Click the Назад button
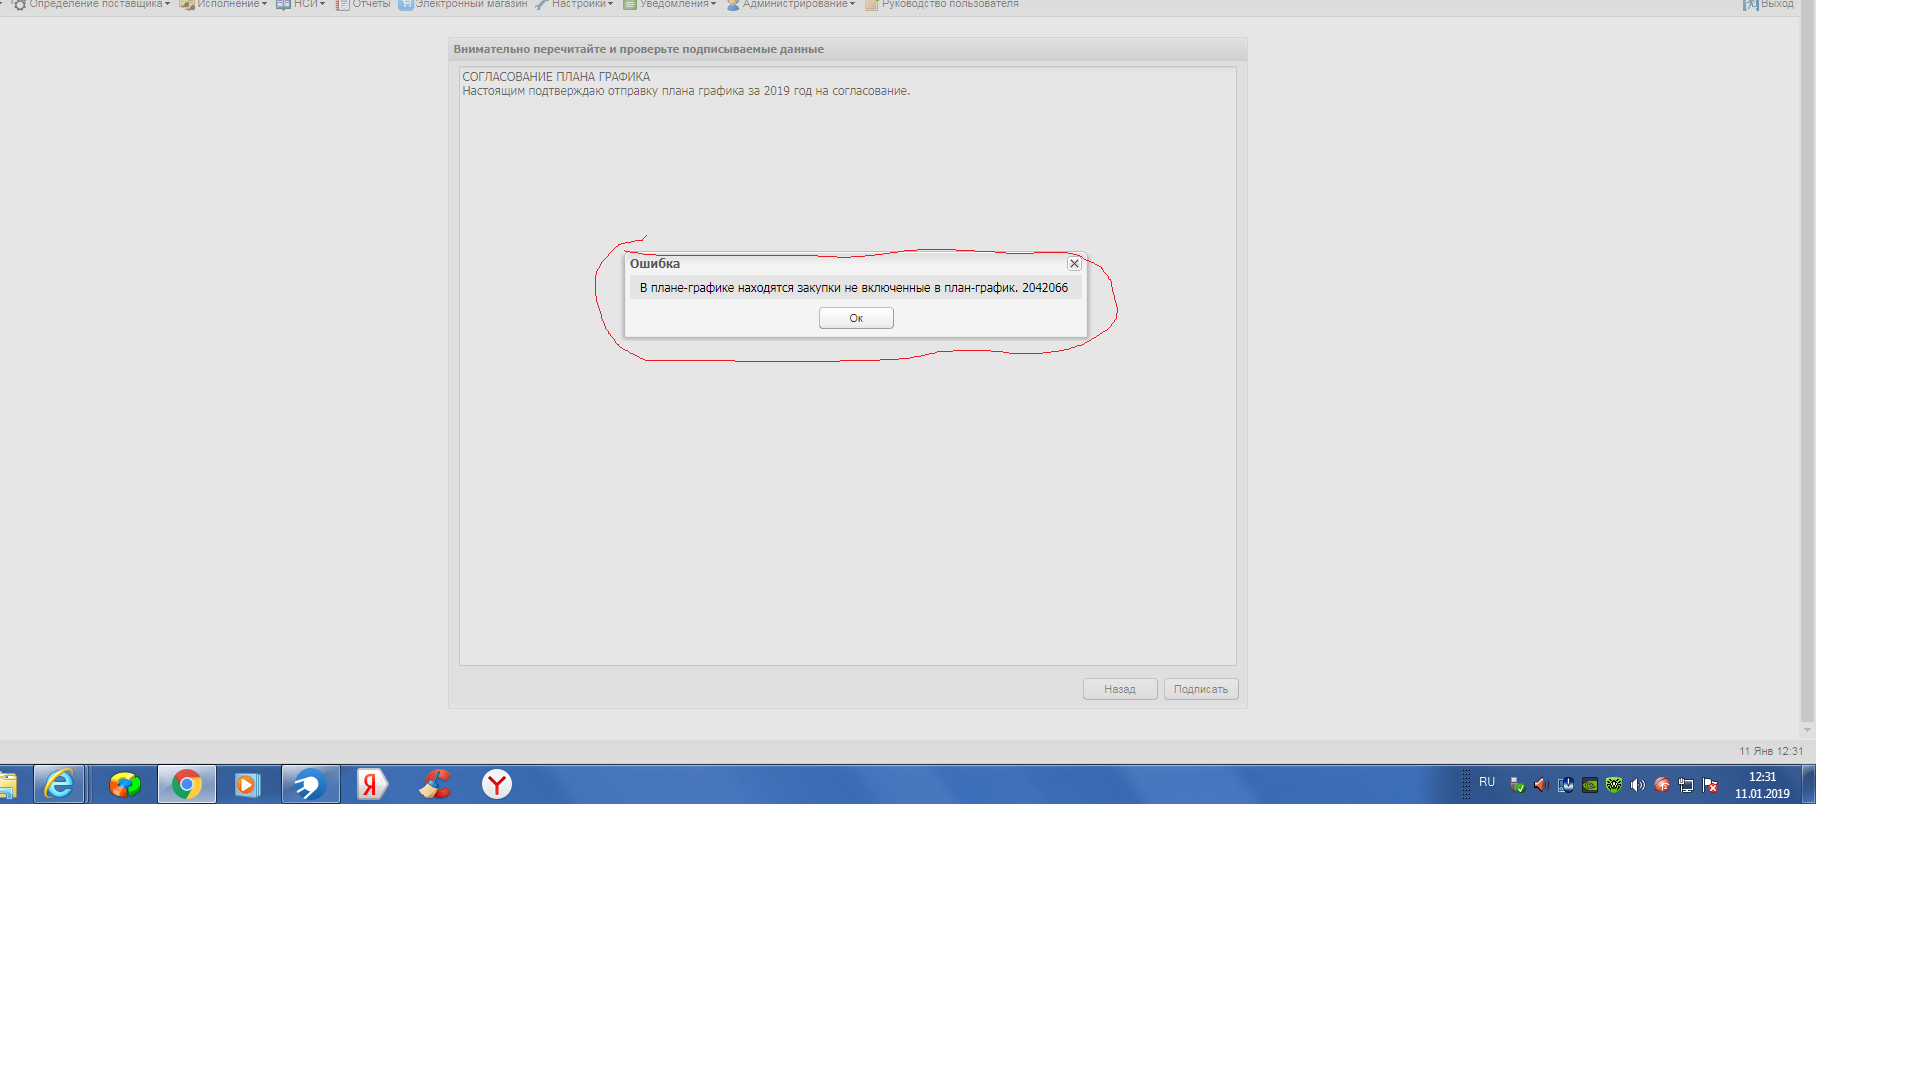 point(1120,689)
